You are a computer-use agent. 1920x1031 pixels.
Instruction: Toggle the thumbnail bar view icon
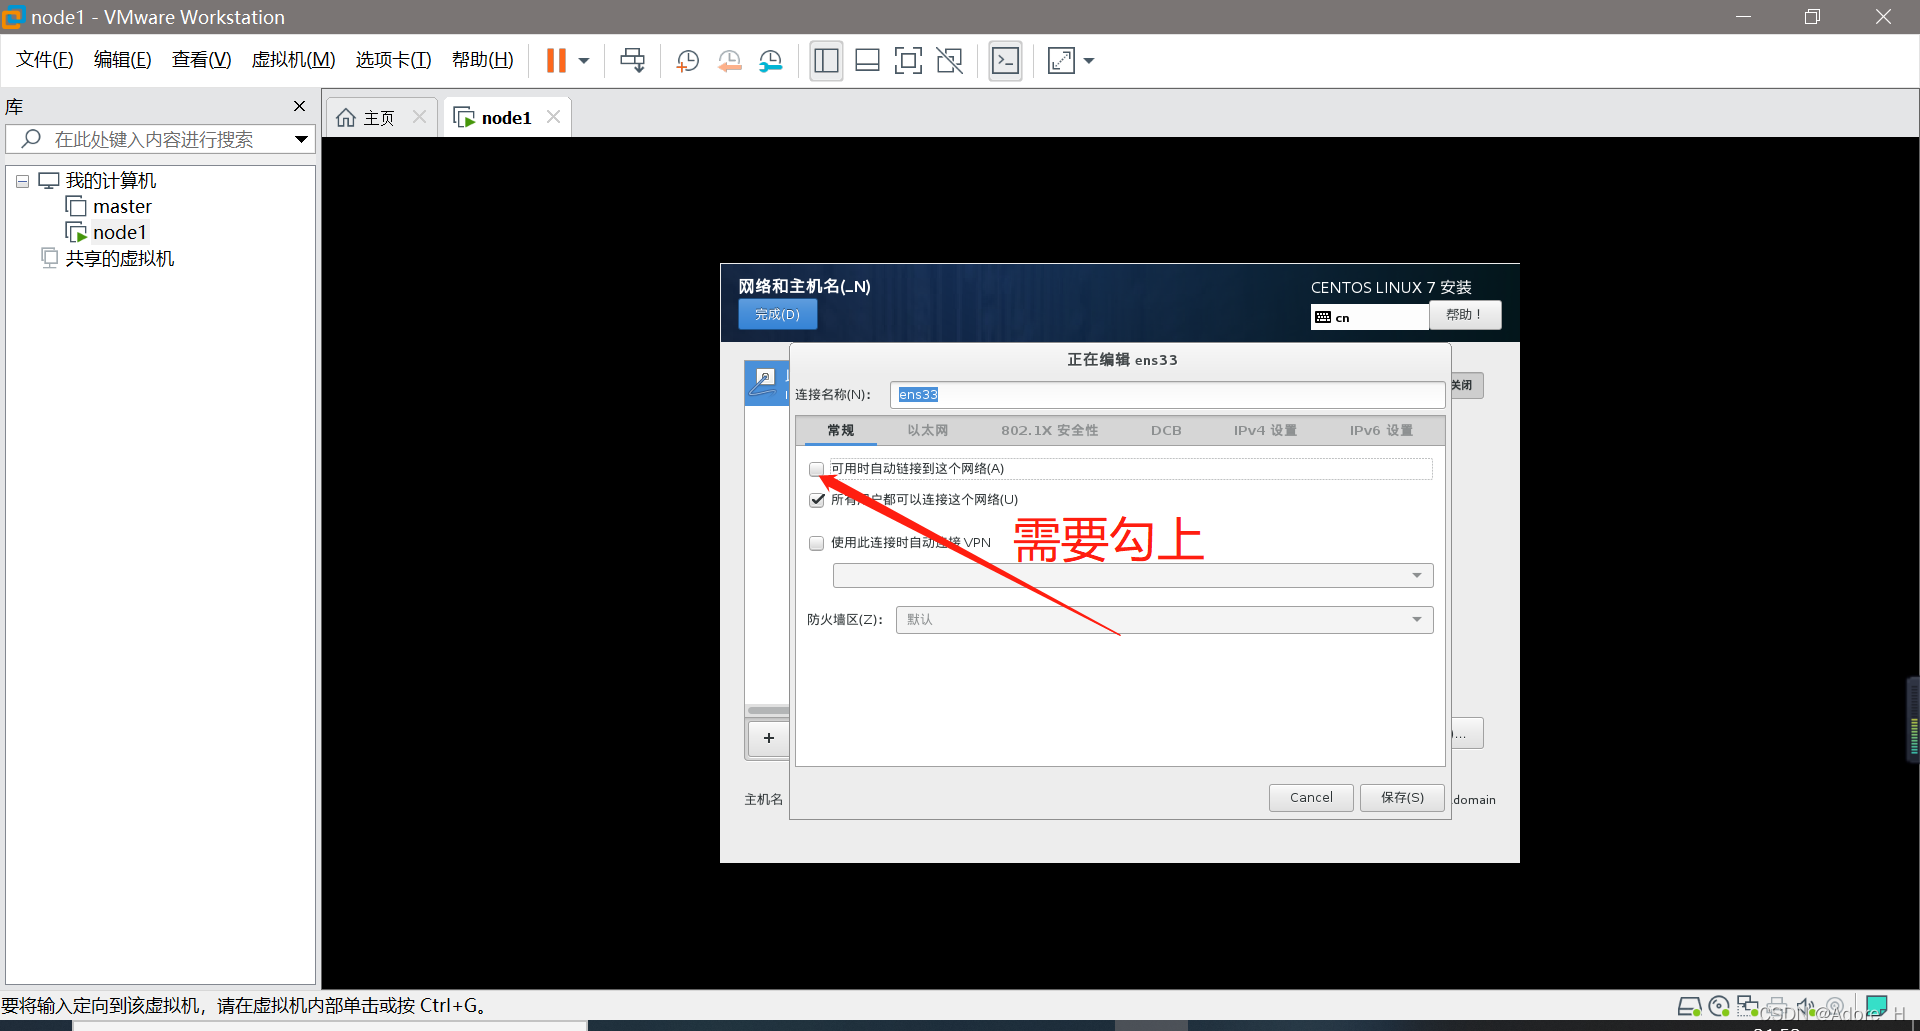point(867,61)
